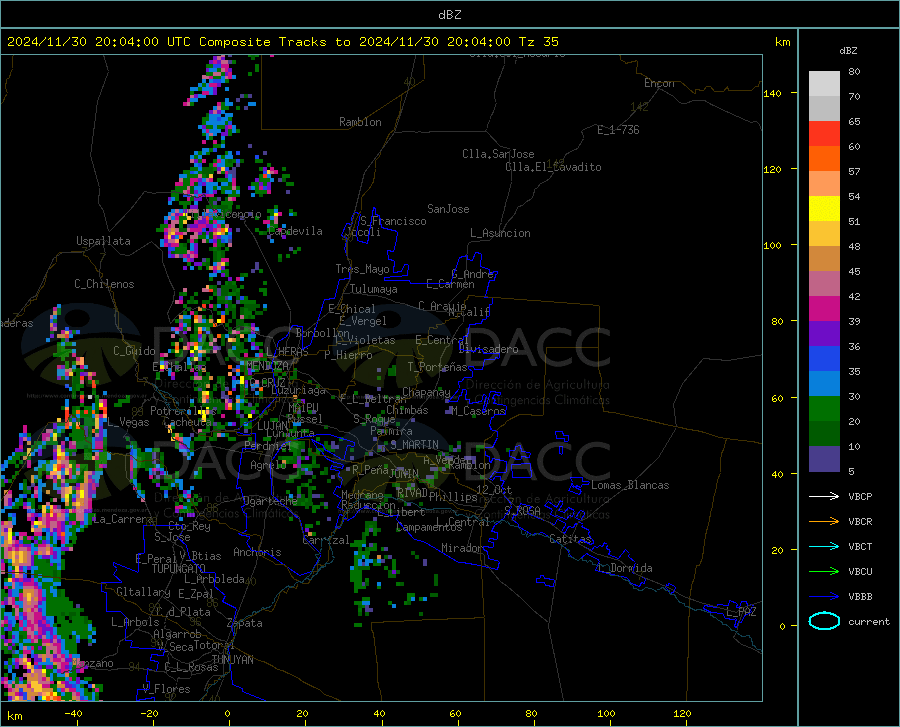Click the S_Francisco label on map

(x=393, y=221)
